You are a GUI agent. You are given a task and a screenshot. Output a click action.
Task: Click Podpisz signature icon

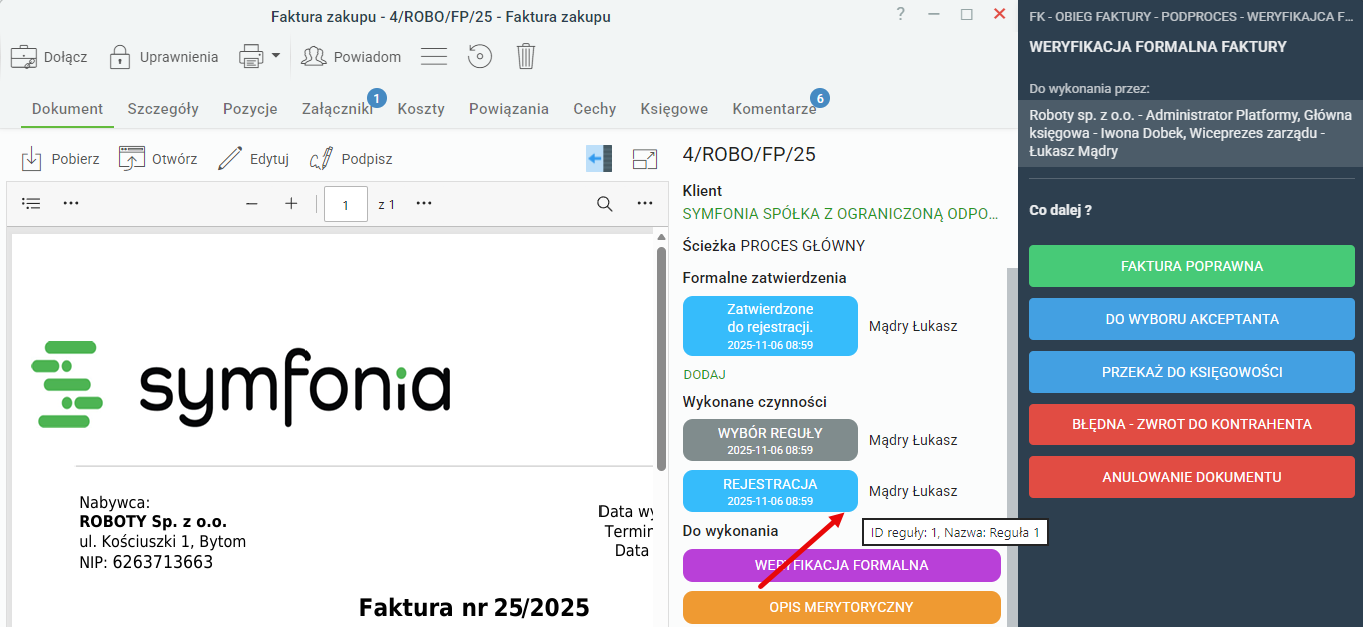point(322,158)
